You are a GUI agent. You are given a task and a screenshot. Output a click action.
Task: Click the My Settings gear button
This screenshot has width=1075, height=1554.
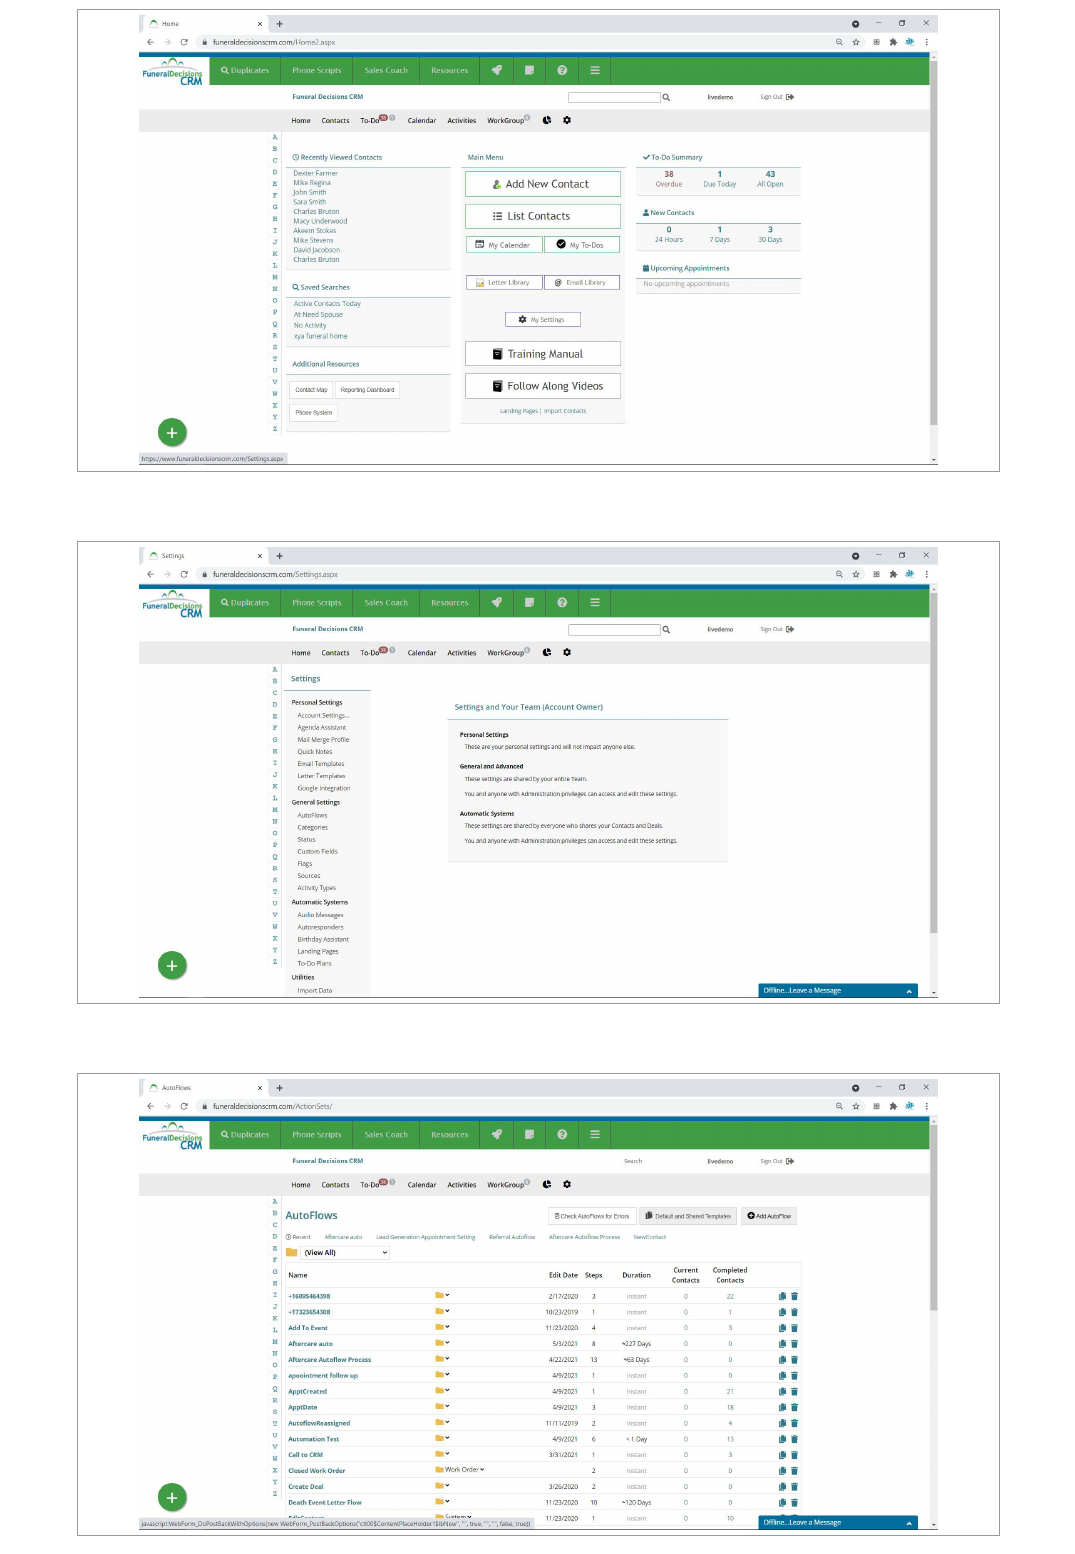[x=542, y=320]
